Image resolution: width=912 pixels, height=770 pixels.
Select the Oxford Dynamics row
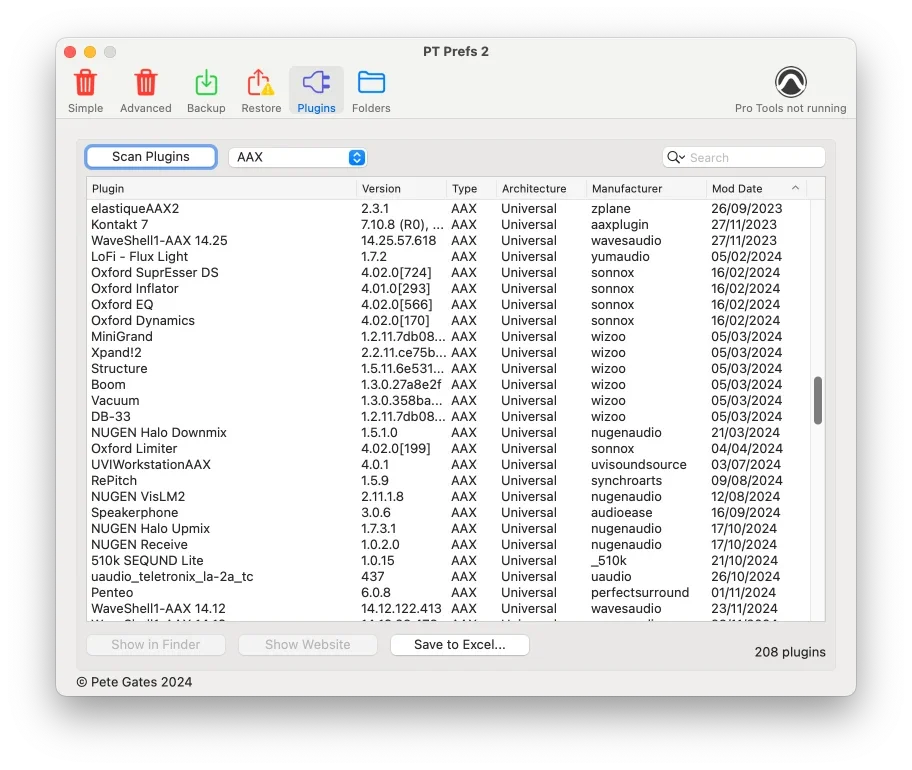448,320
